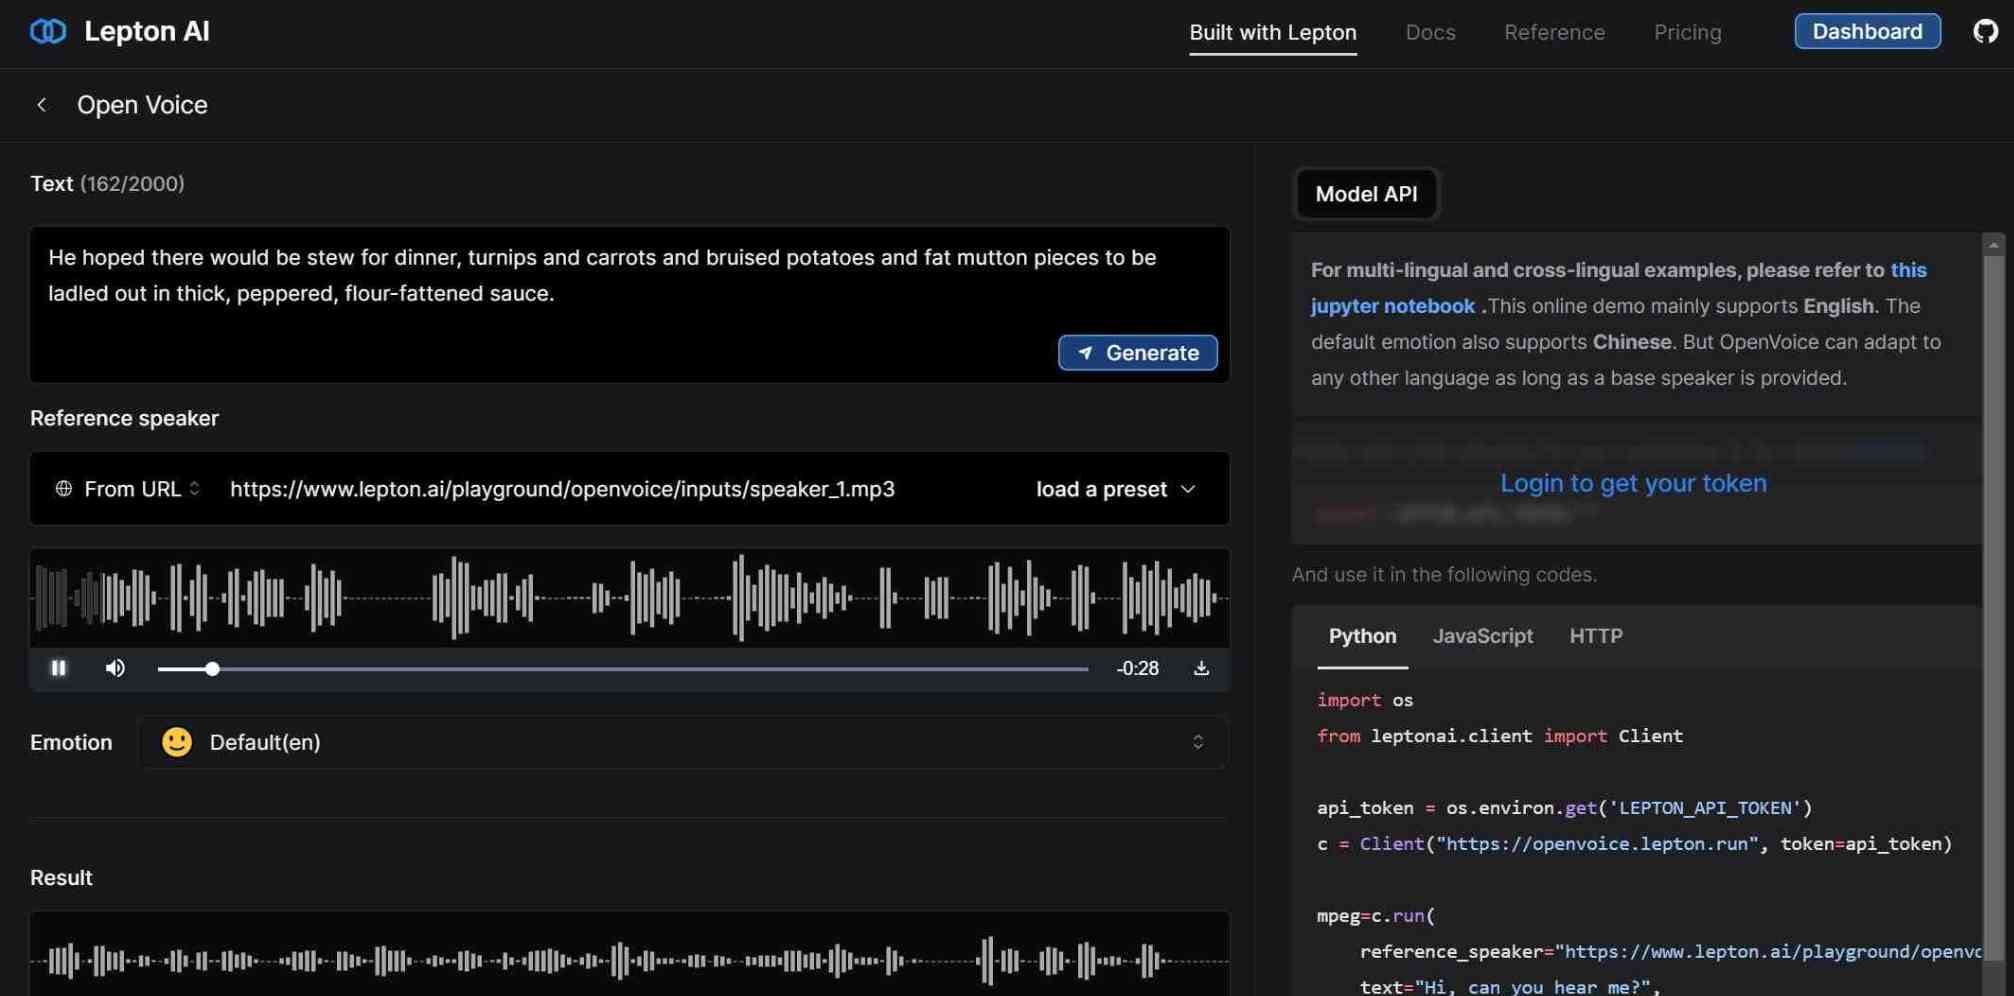The image size is (2014, 996).
Task: Open the Pricing navigation item
Action: (1687, 32)
